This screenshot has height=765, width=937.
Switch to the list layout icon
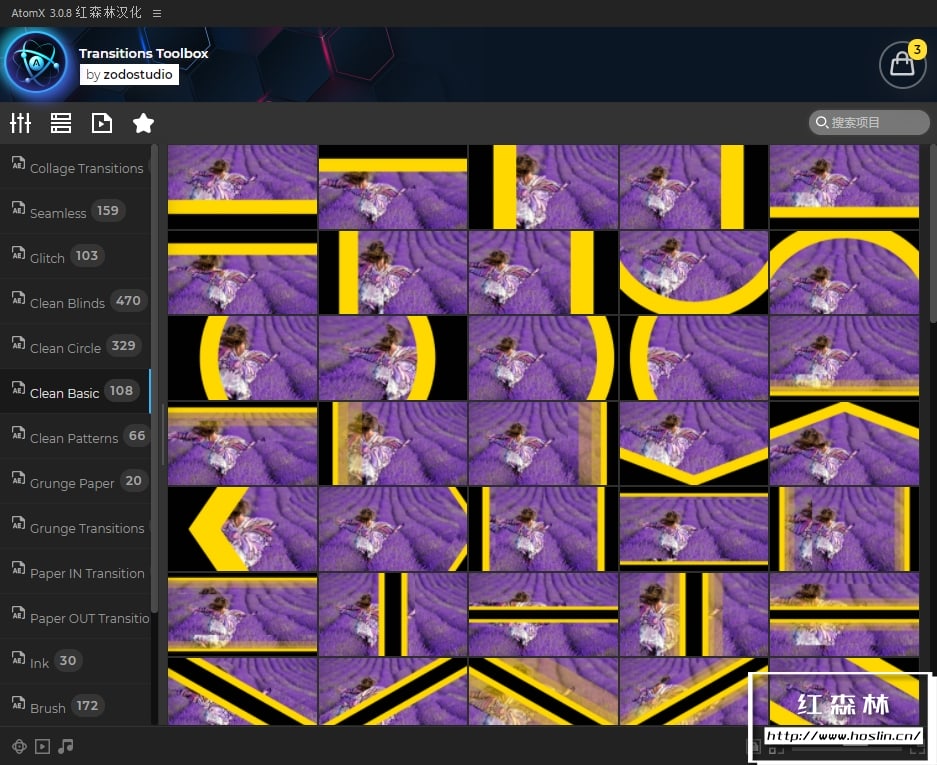tap(61, 123)
